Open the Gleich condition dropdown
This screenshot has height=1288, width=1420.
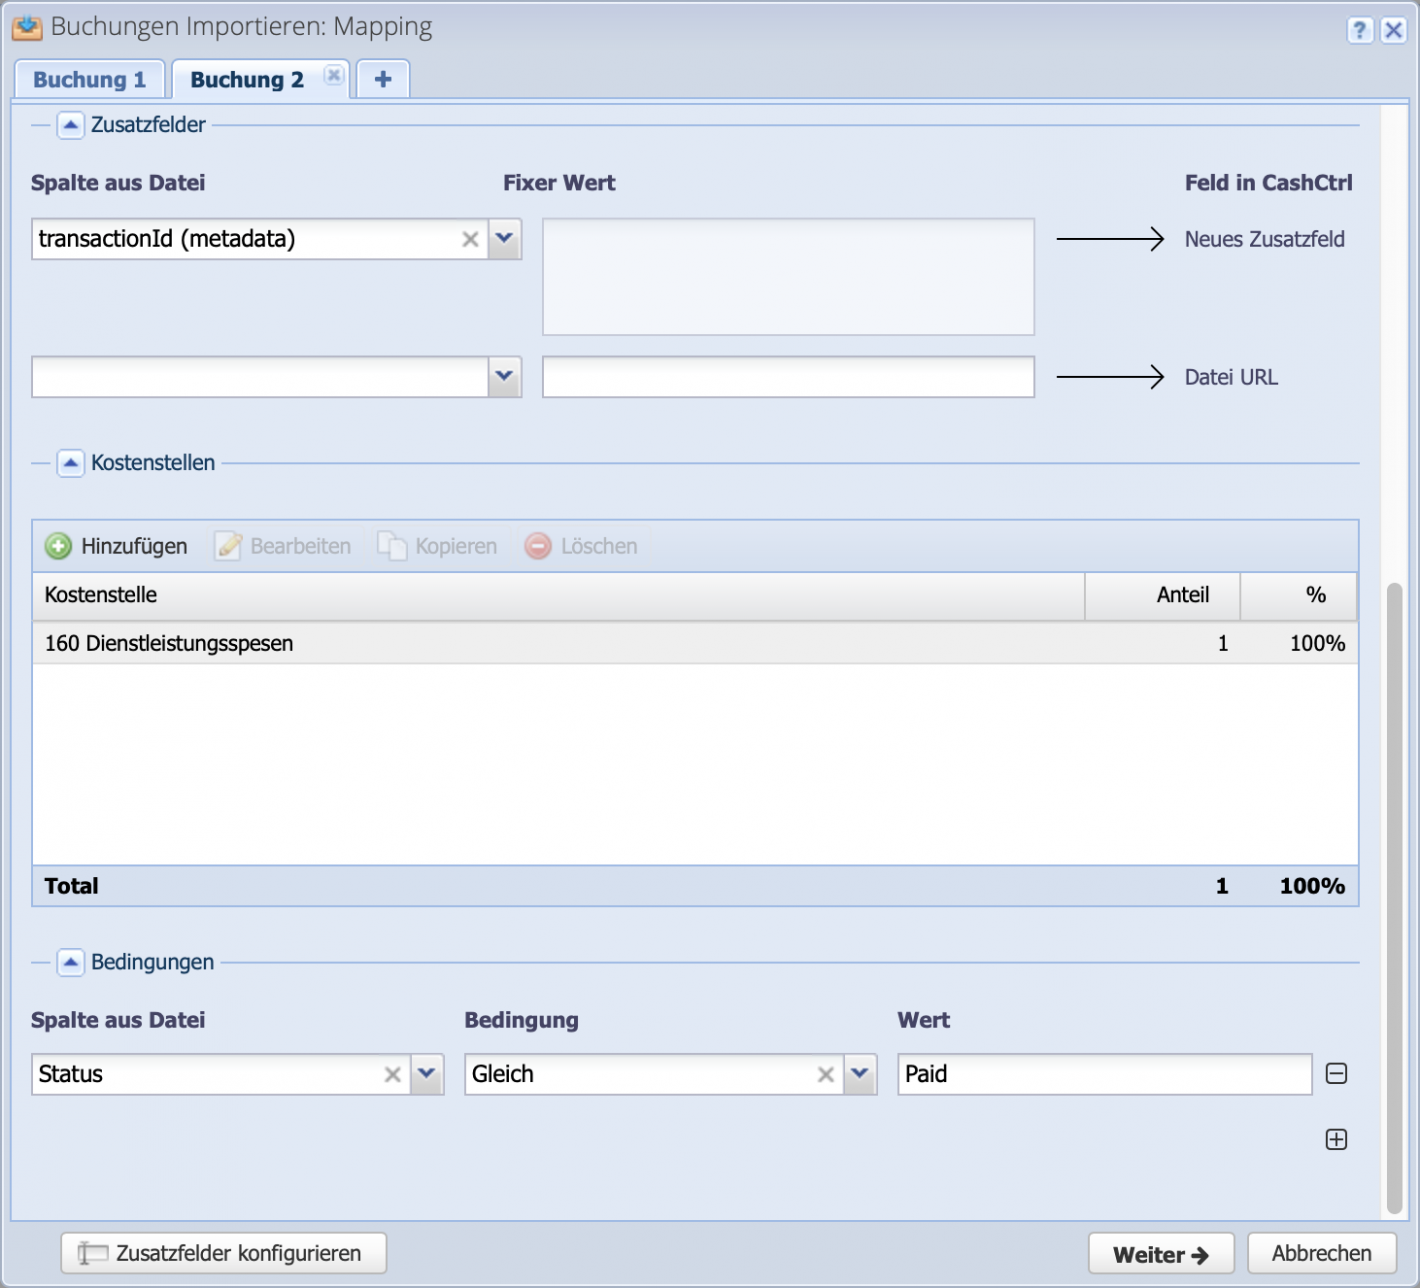(858, 1074)
